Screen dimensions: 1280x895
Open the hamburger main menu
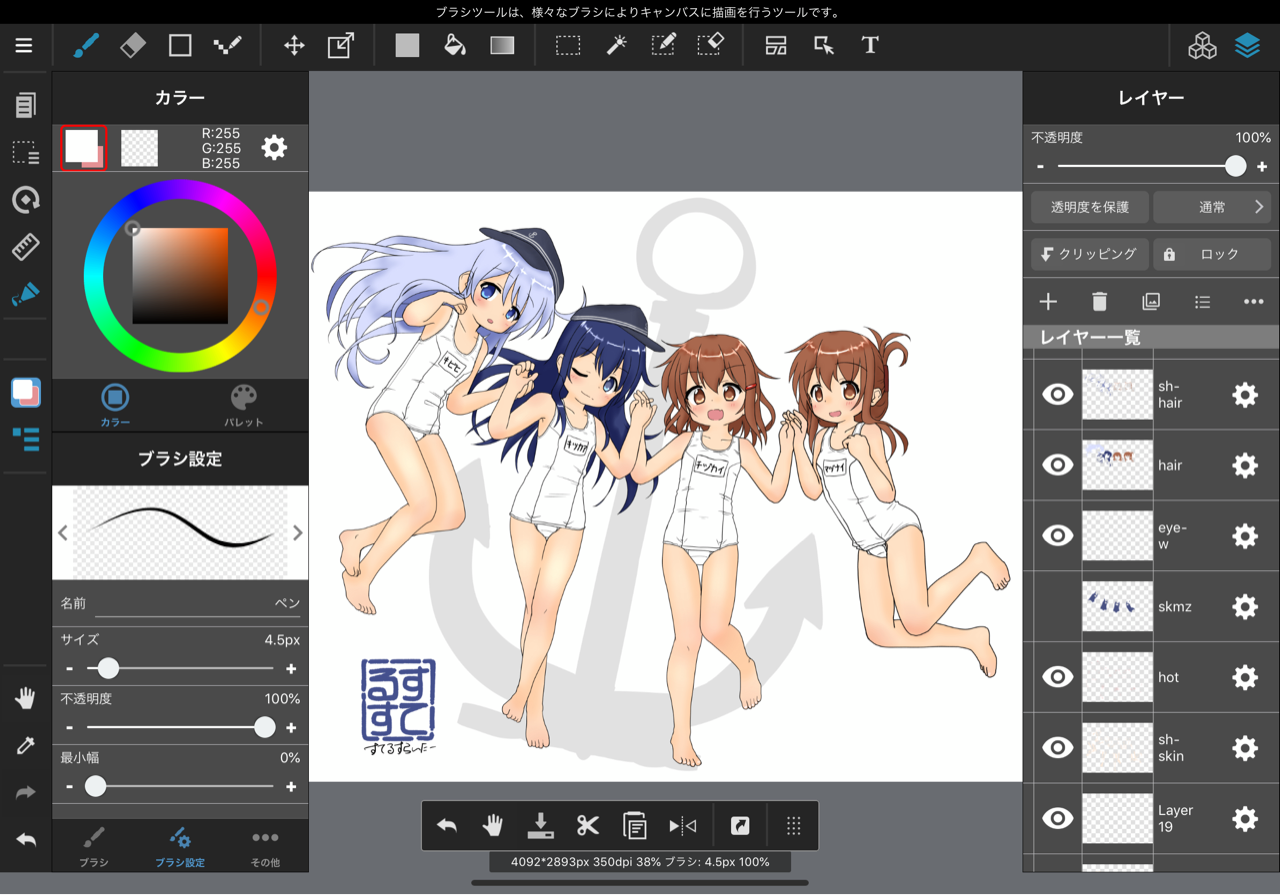24,46
